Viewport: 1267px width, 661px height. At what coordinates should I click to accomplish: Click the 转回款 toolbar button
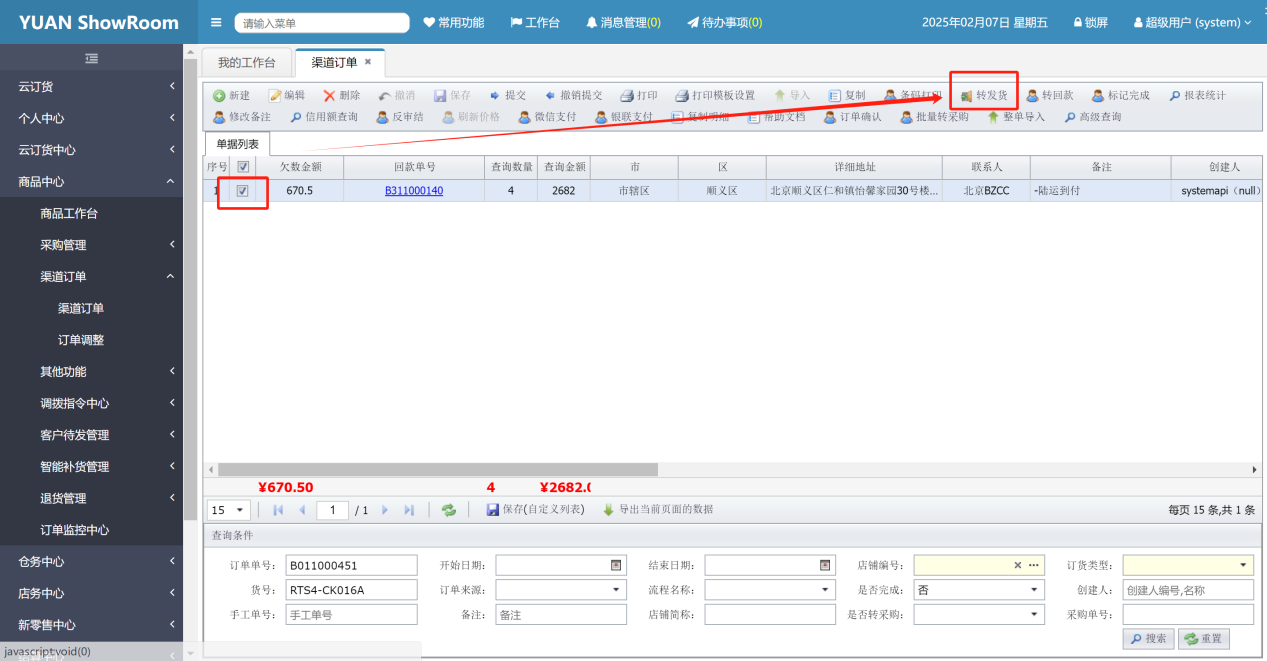pyautogui.click(x=1049, y=95)
